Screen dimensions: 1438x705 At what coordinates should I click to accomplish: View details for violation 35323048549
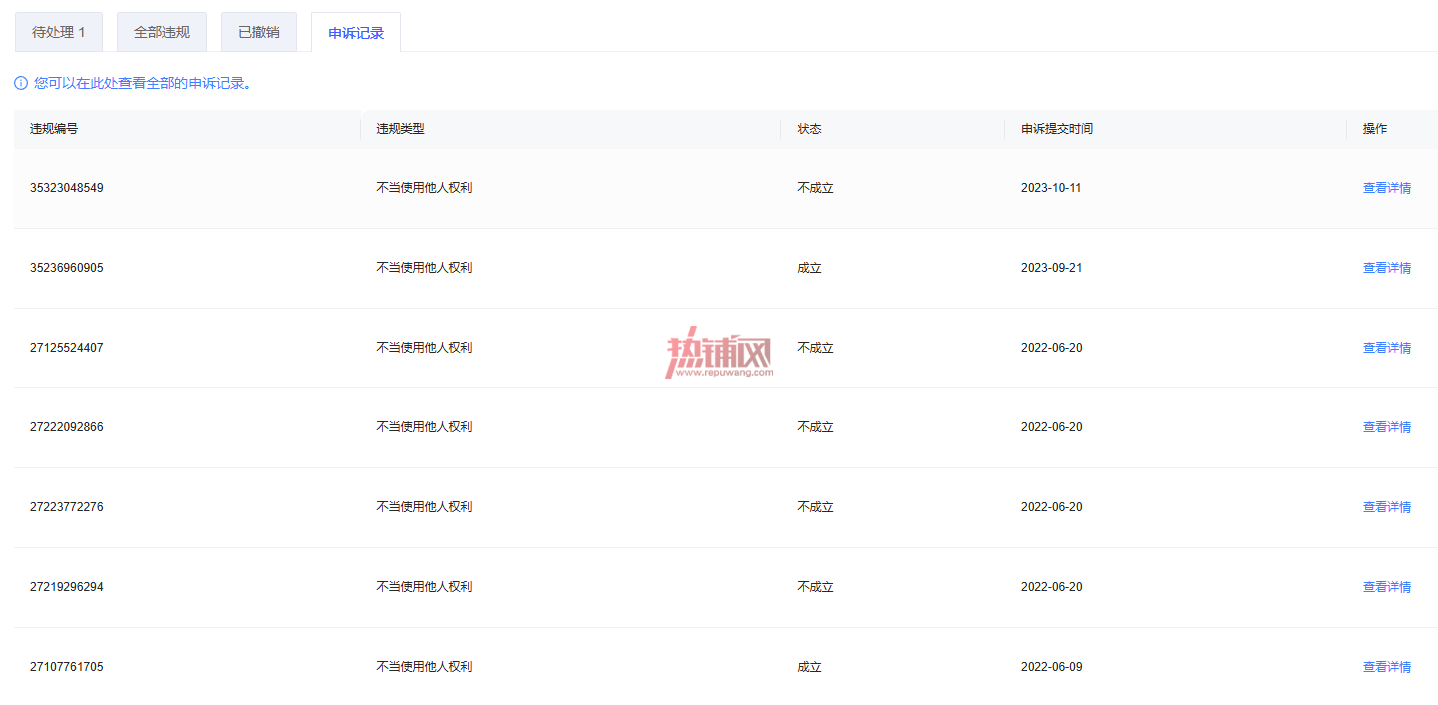pyautogui.click(x=1387, y=188)
